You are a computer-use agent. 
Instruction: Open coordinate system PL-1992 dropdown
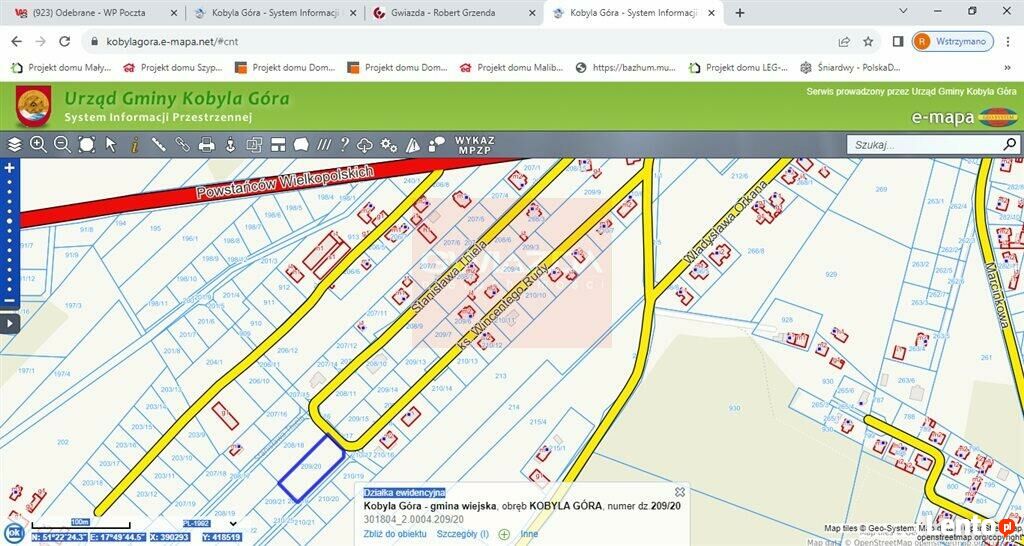(x=233, y=523)
